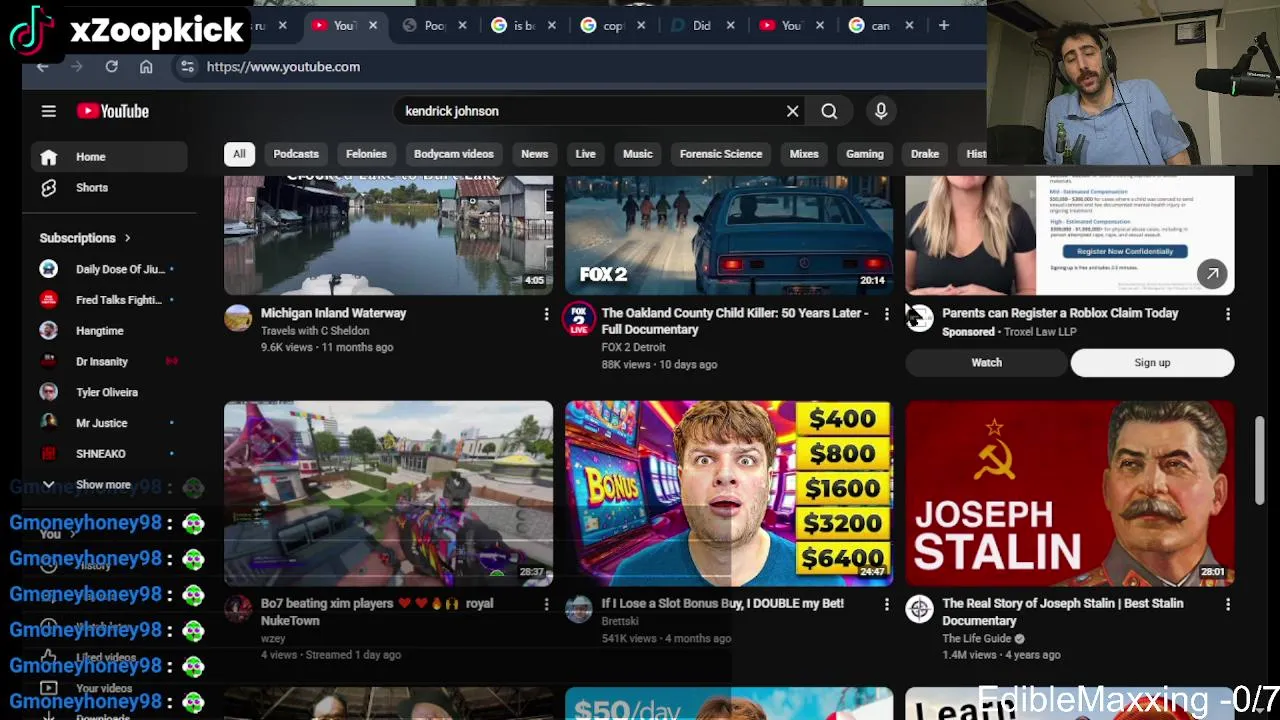Open the YouTube hamburger guide menu
This screenshot has width=1280, height=720.
(x=48, y=111)
